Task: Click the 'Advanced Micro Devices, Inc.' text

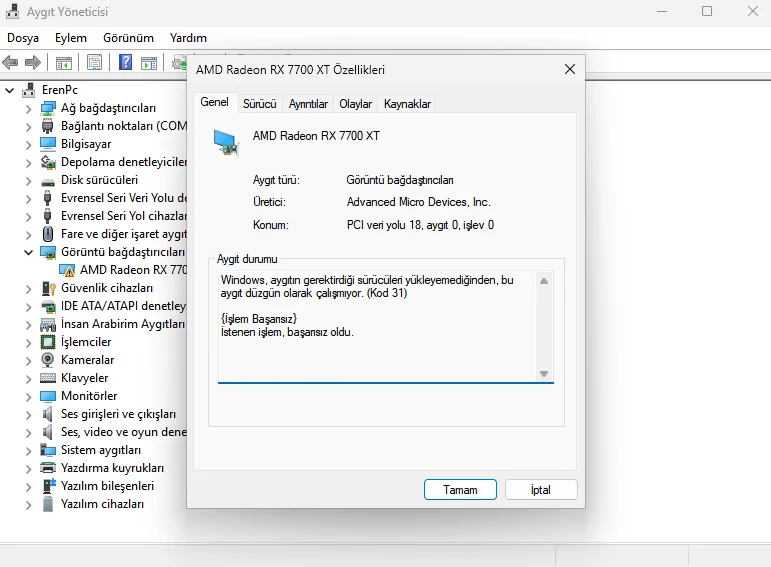Action: click(x=418, y=202)
